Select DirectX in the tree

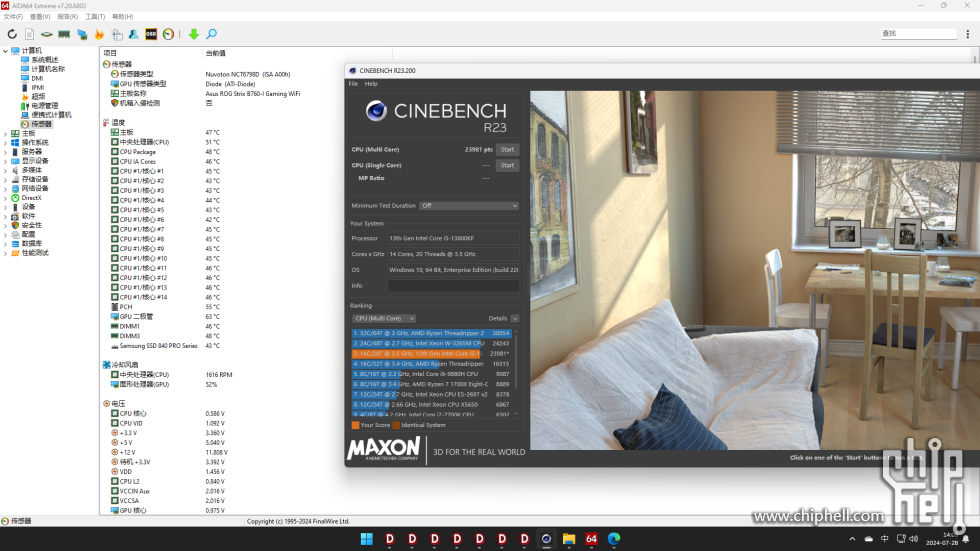click(31, 198)
